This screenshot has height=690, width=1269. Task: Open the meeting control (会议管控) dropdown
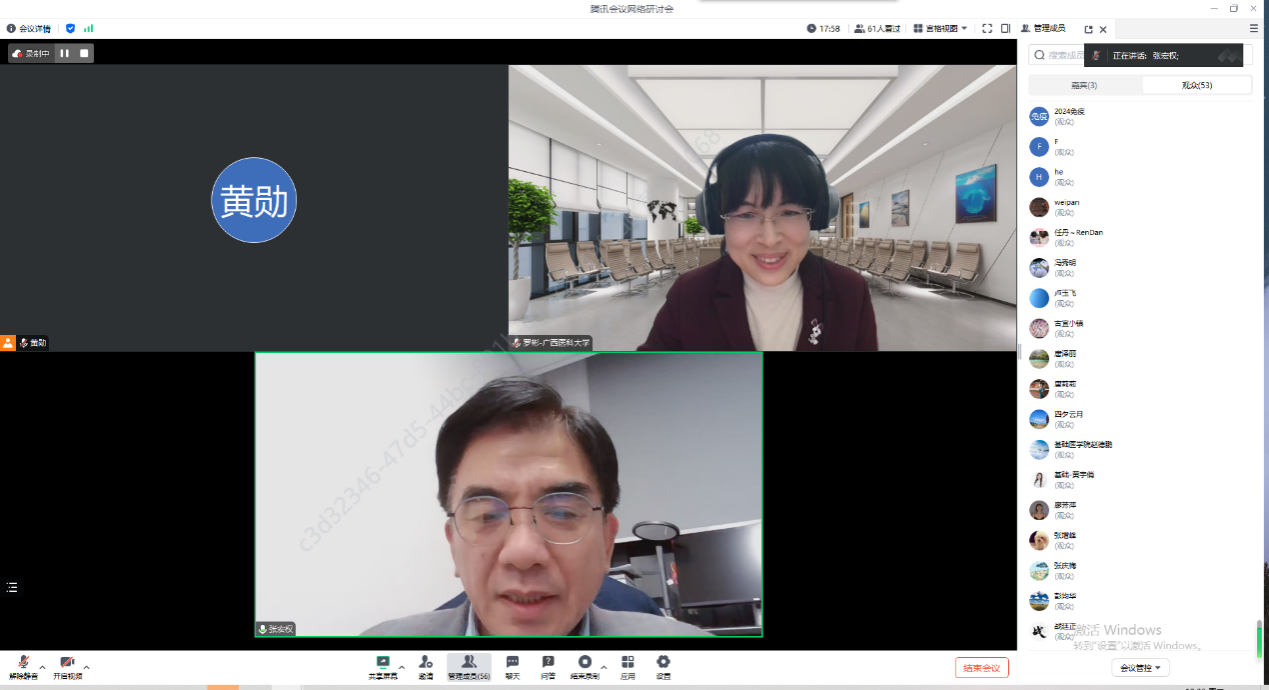tap(1140, 668)
